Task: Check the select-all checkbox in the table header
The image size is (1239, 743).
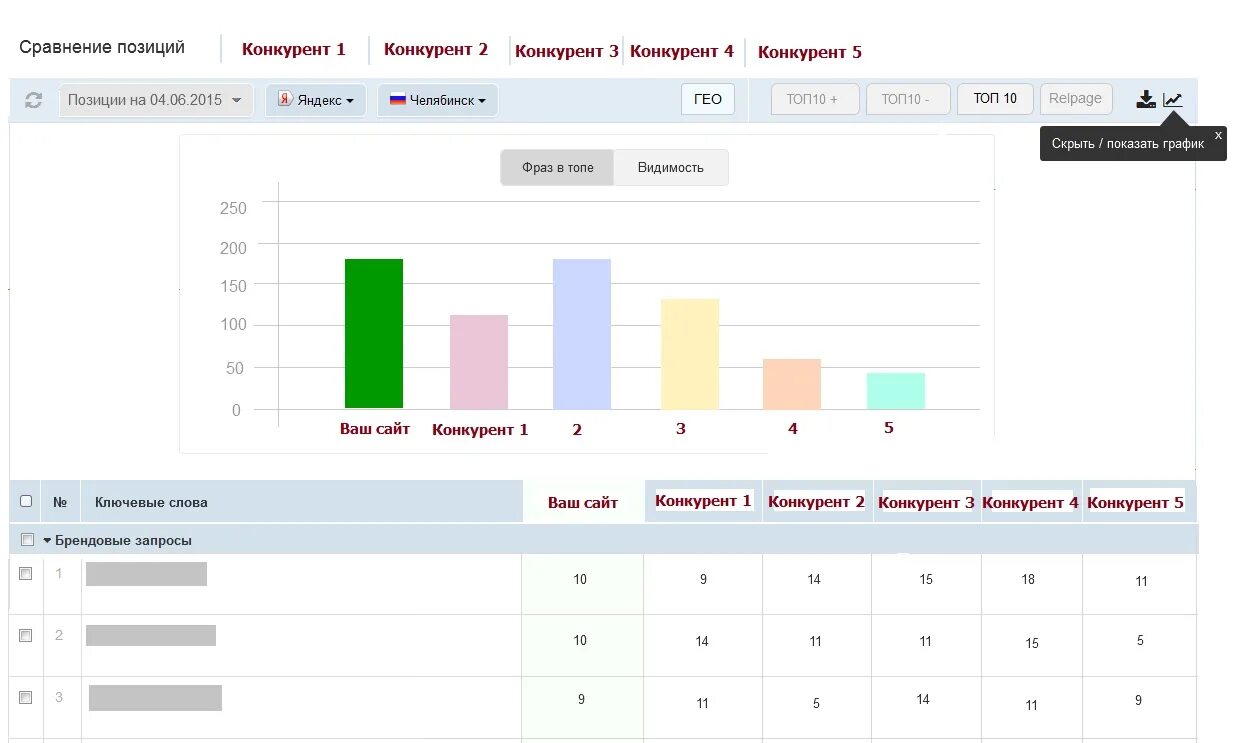Action: tap(26, 501)
